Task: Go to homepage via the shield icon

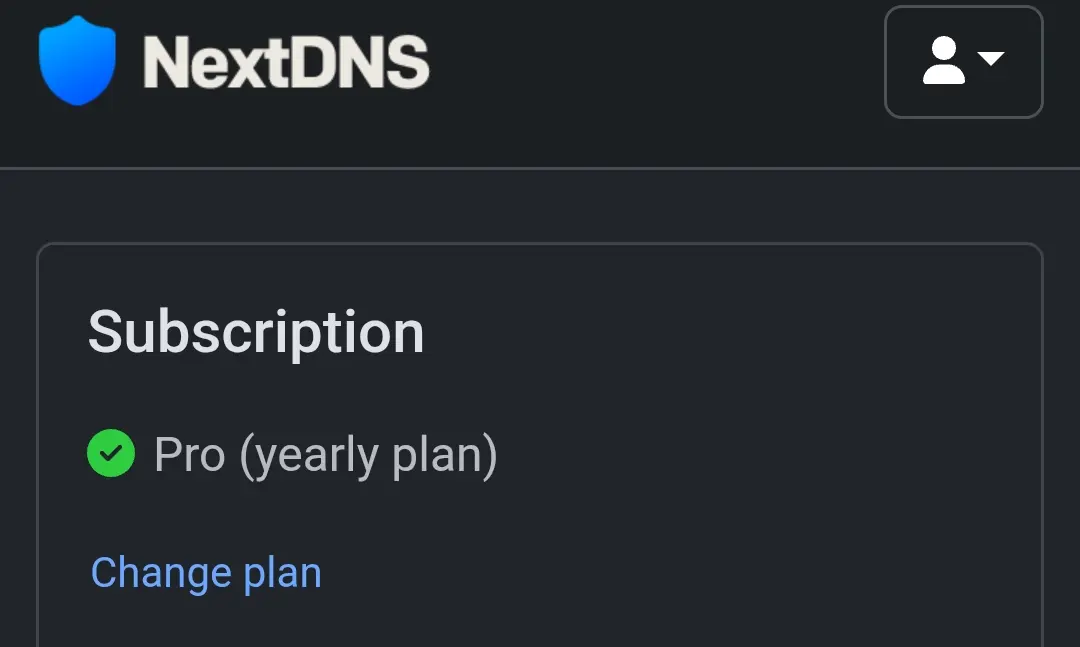Action: tap(77, 61)
